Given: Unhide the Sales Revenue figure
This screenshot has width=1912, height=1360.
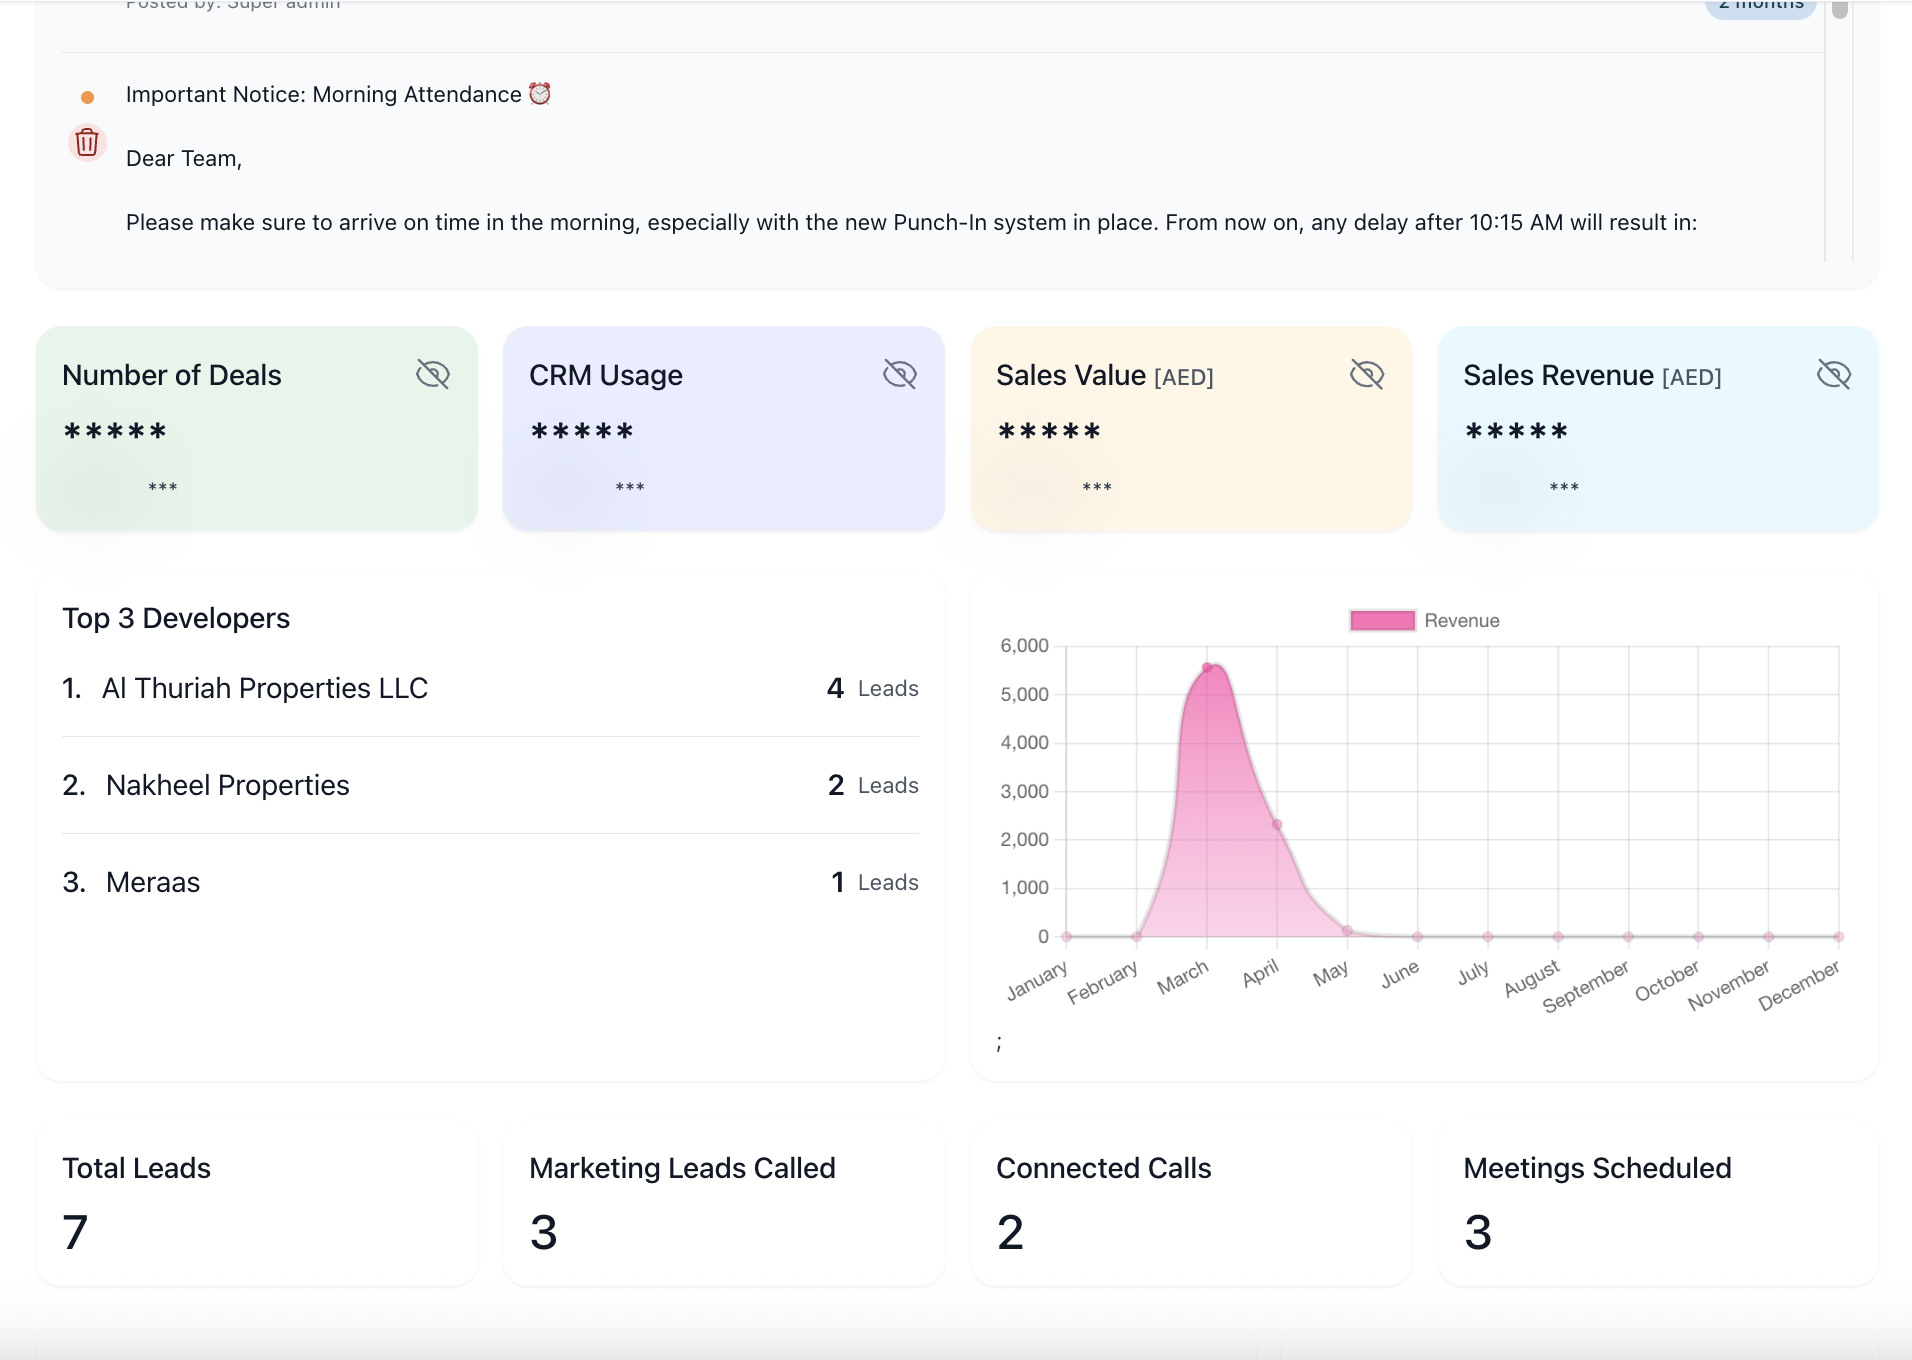Looking at the screenshot, I should click(1834, 375).
